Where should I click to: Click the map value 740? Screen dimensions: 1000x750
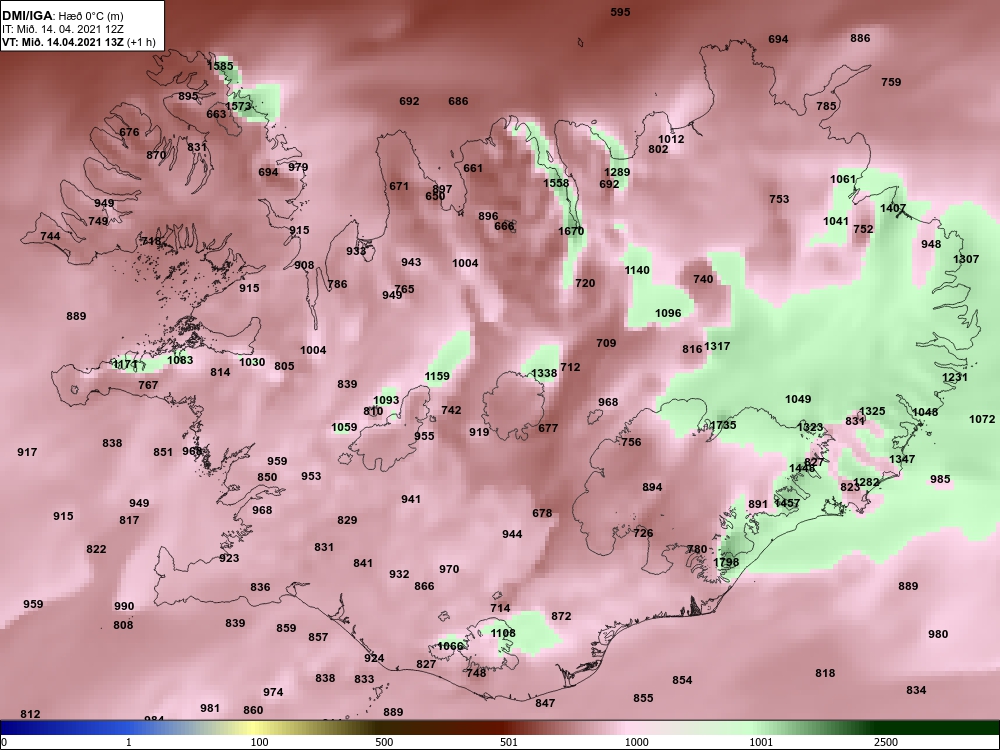pos(703,279)
